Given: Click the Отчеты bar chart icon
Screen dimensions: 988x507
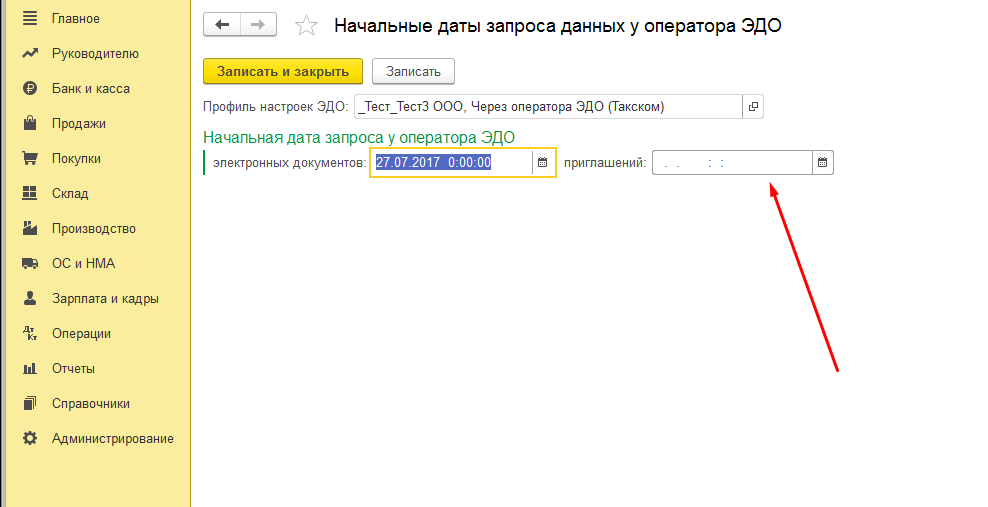Looking at the screenshot, I should point(30,369).
